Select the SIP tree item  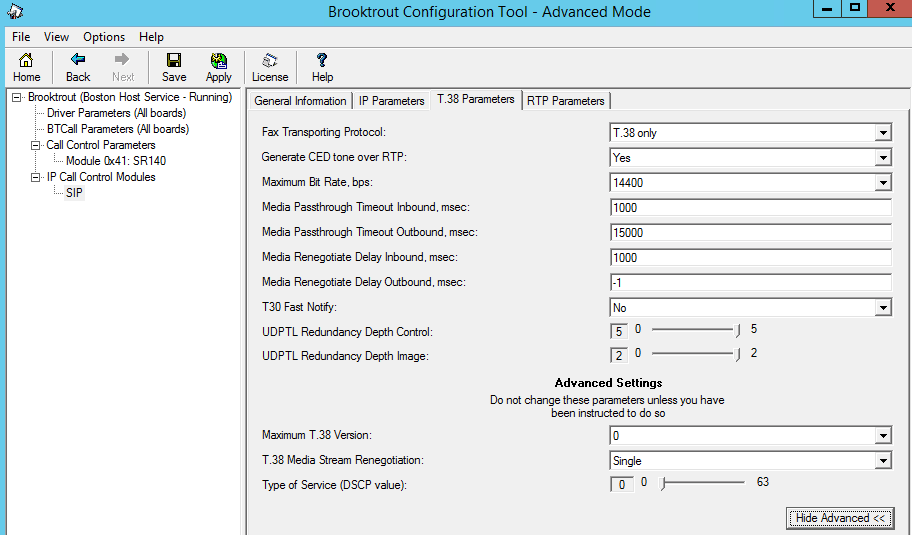[x=74, y=192]
